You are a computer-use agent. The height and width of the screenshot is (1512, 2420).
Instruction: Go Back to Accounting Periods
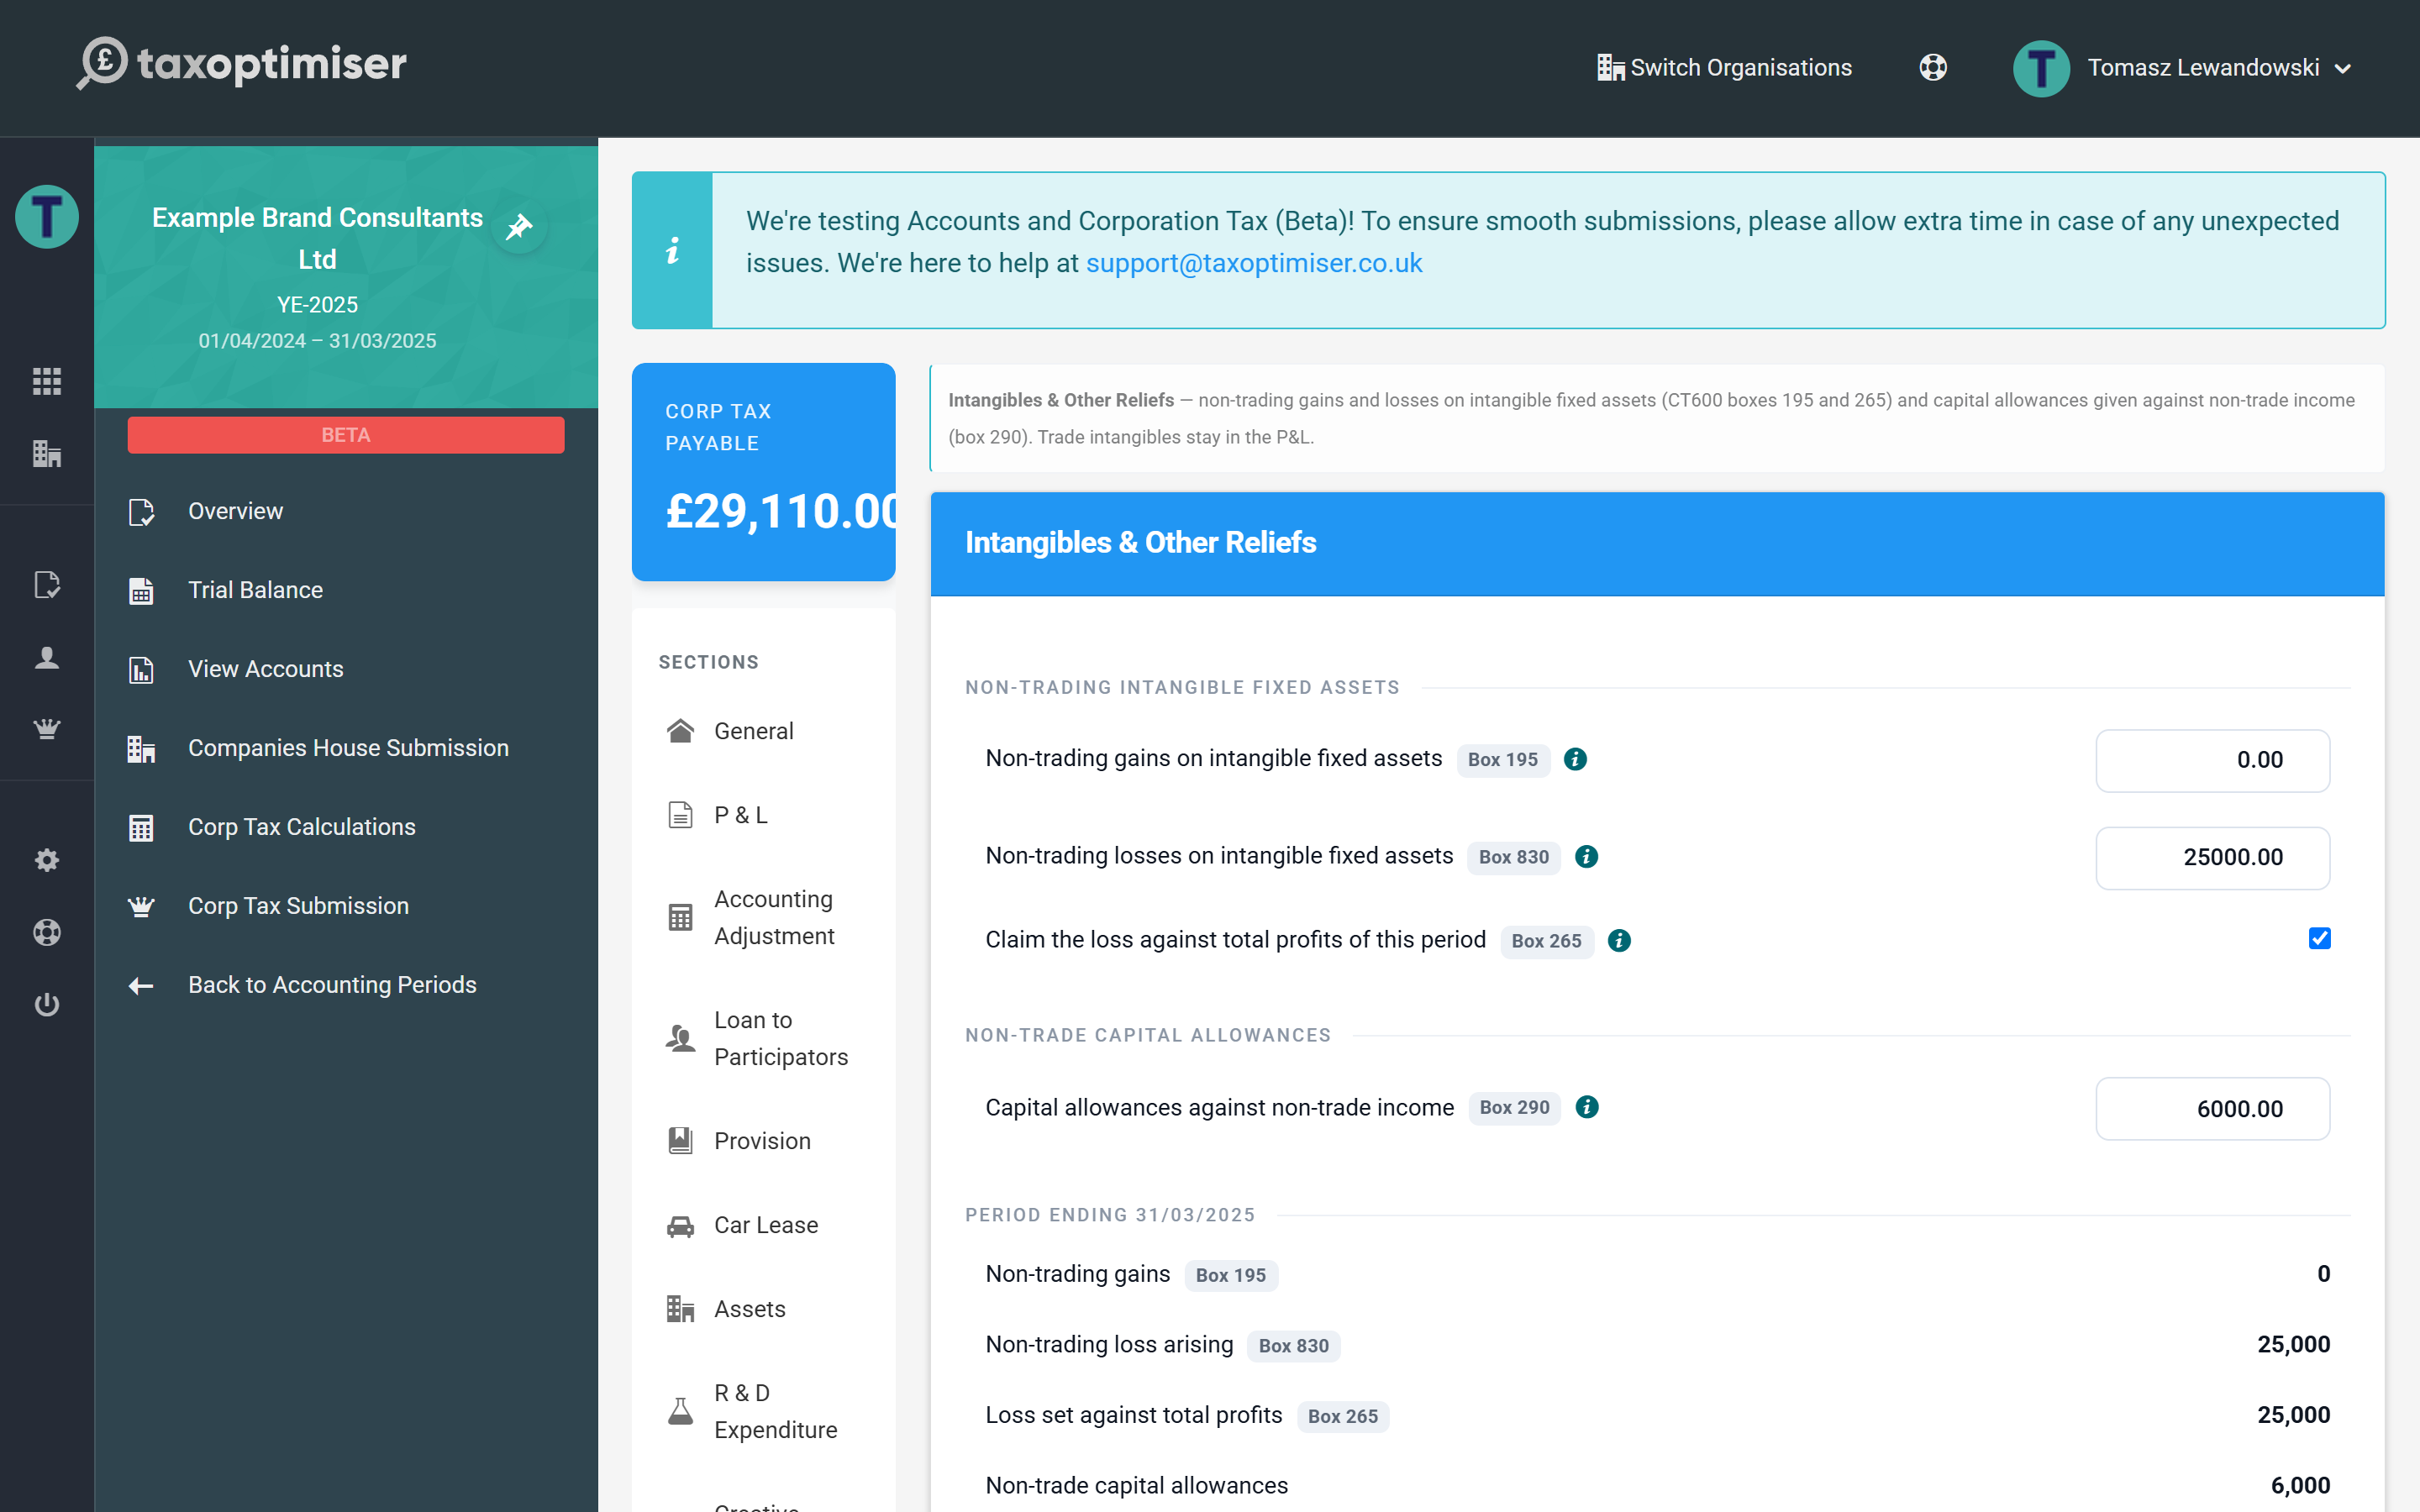click(x=346, y=985)
